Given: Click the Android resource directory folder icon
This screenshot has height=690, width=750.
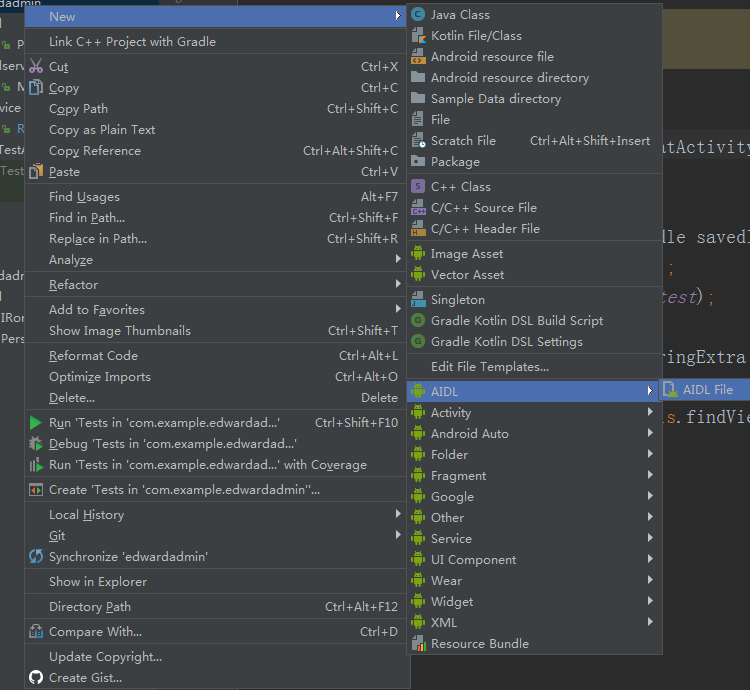Looking at the screenshot, I should point(418,77).
